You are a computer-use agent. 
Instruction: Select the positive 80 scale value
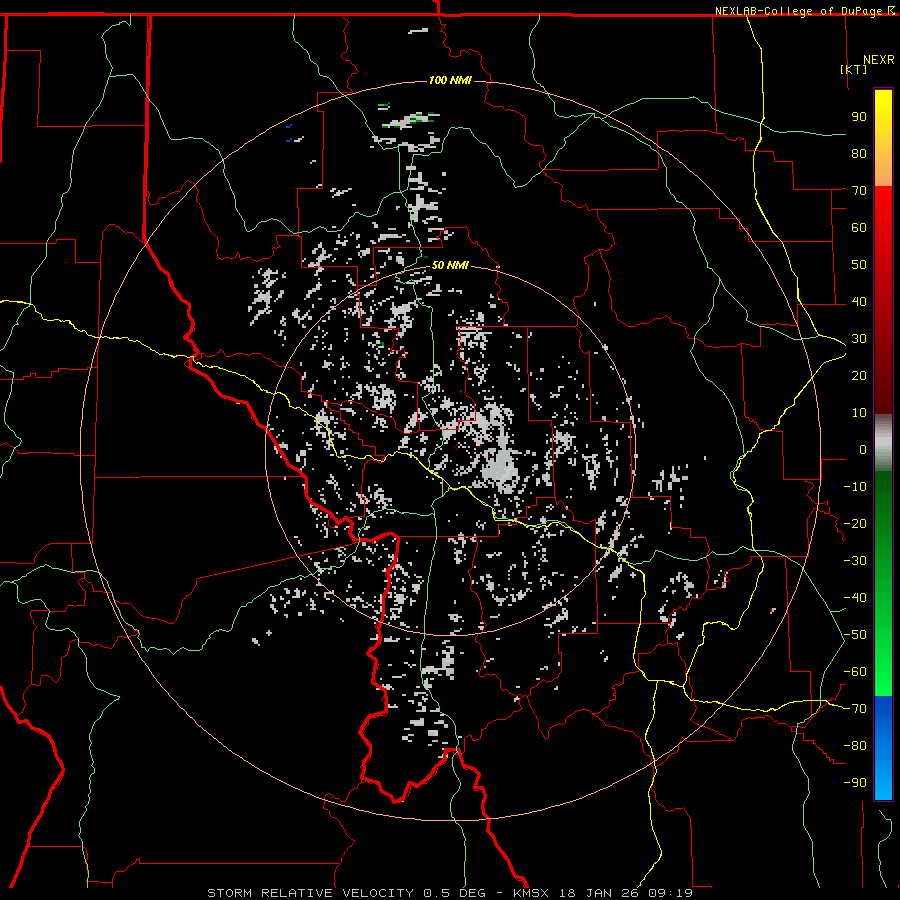[x=859, y=153]
